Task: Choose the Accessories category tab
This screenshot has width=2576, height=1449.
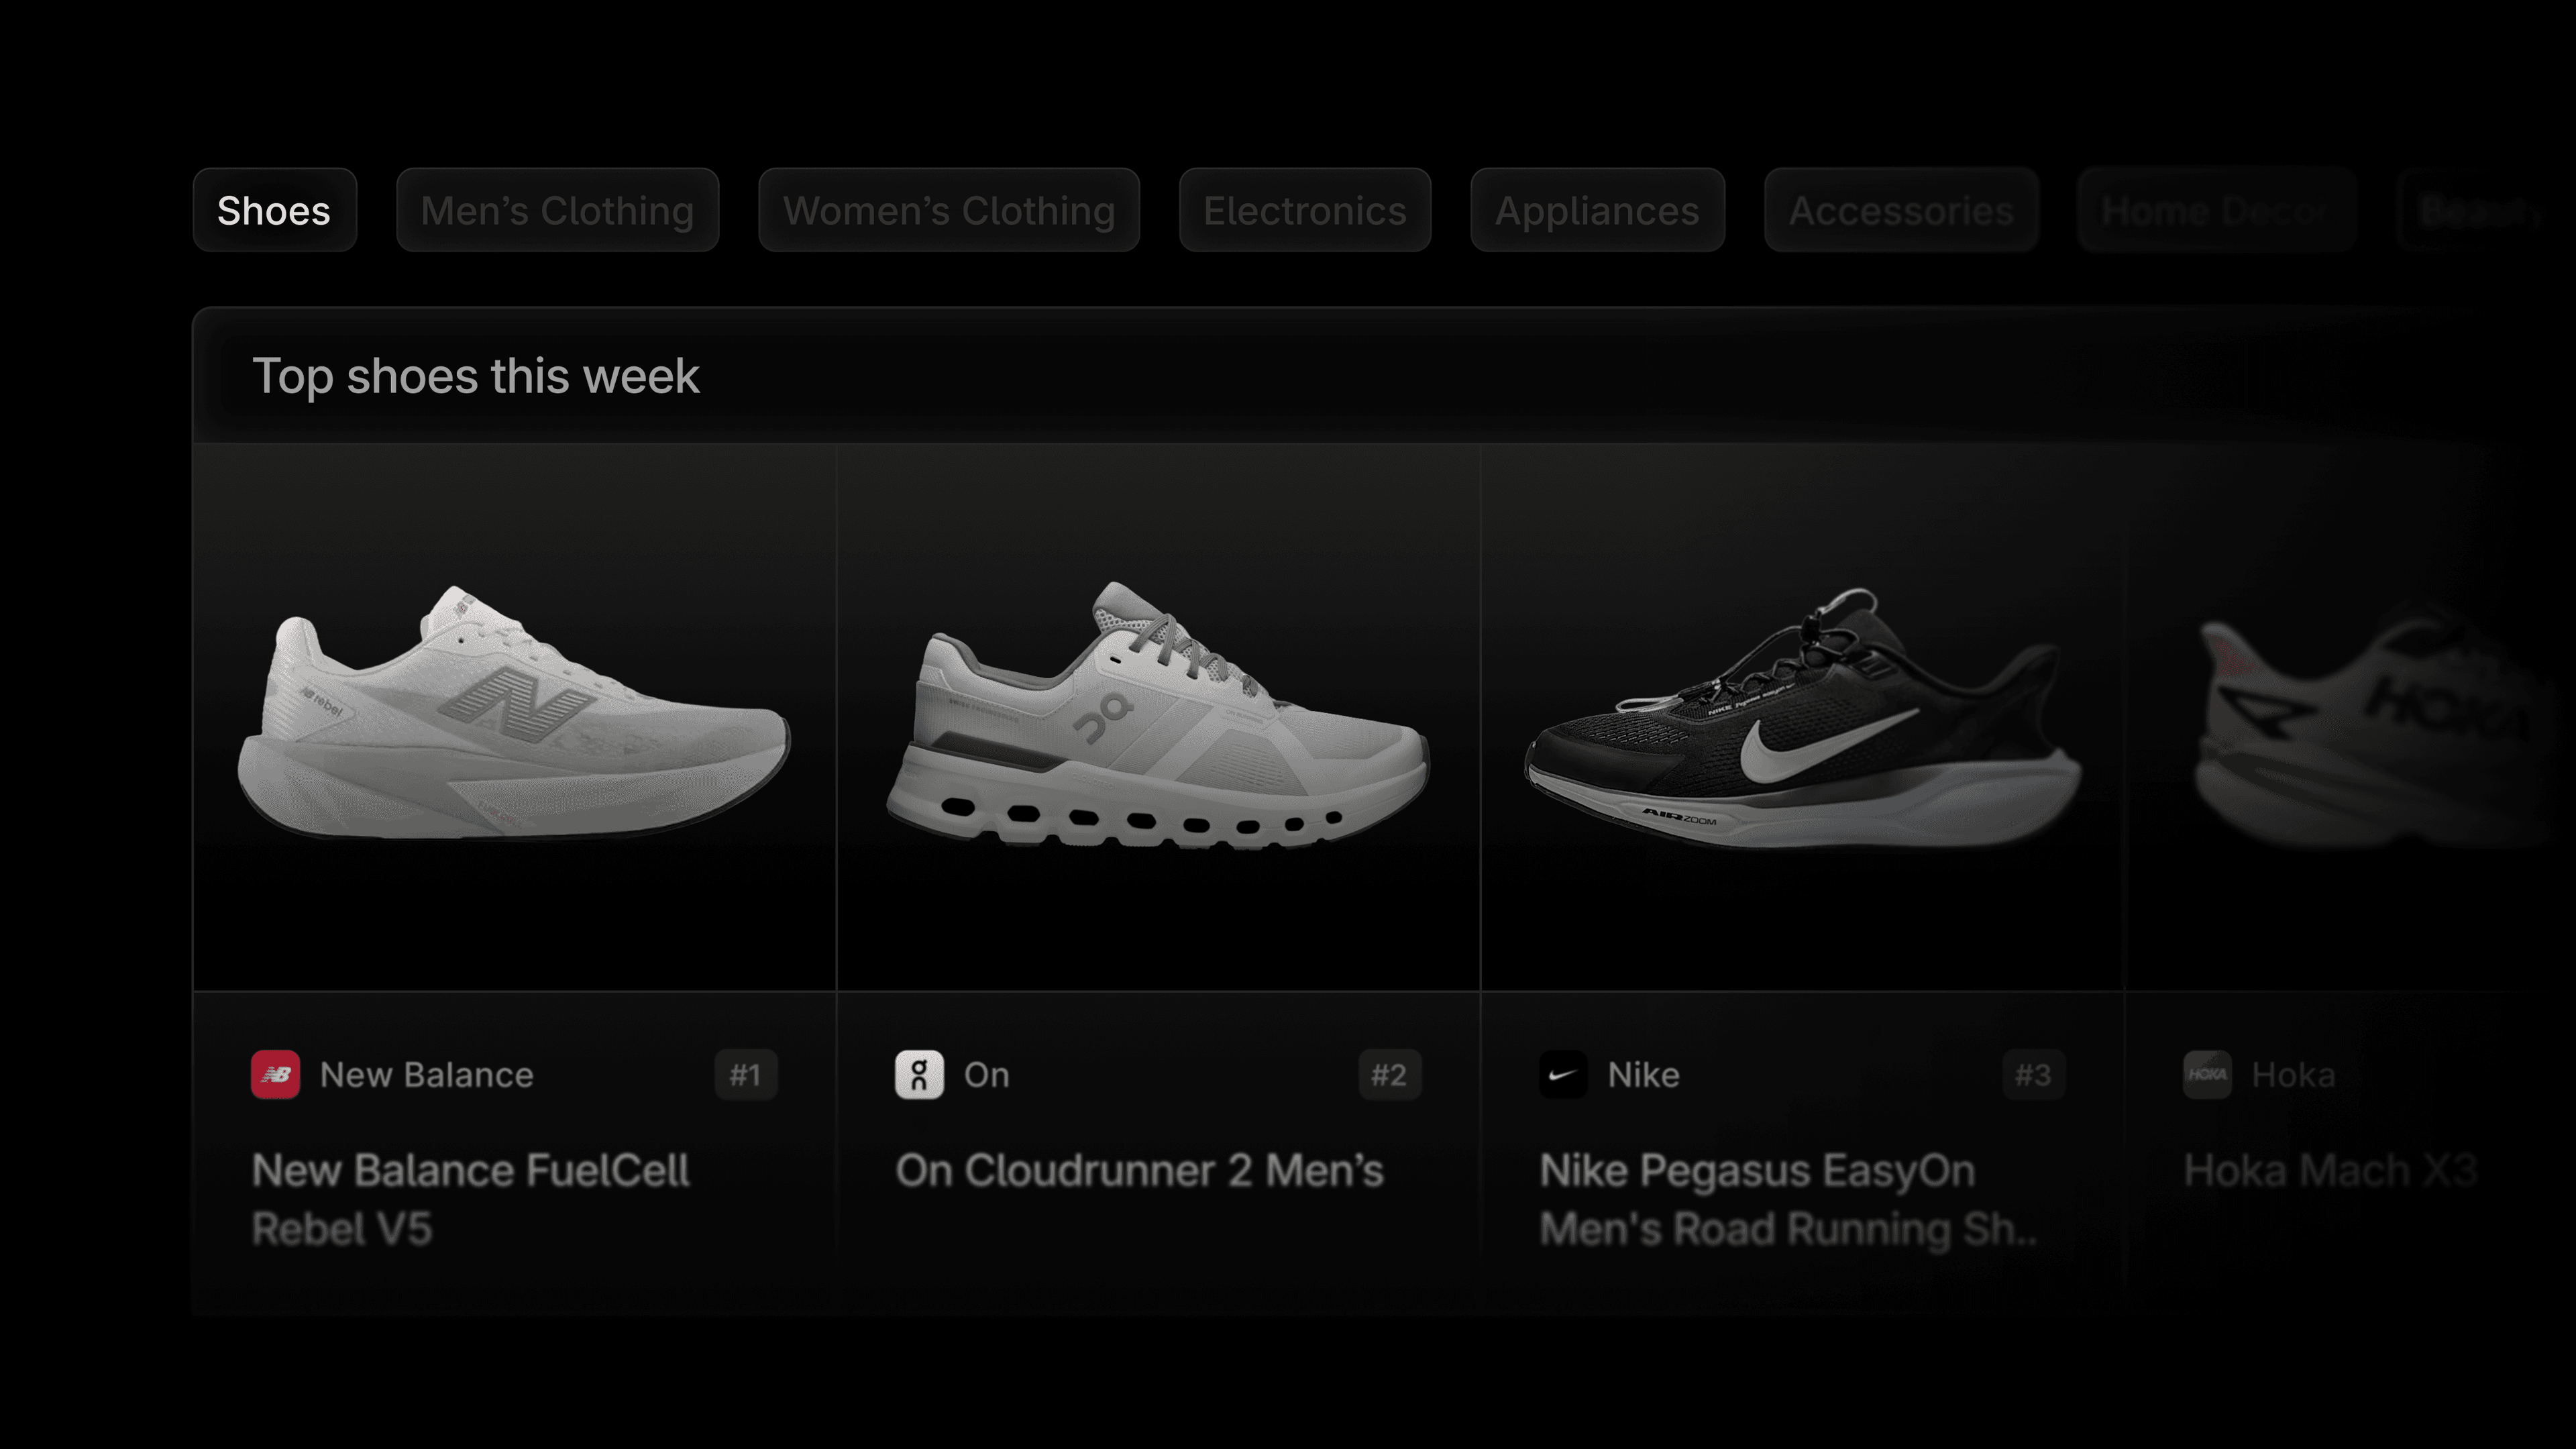Action: 1901,210
